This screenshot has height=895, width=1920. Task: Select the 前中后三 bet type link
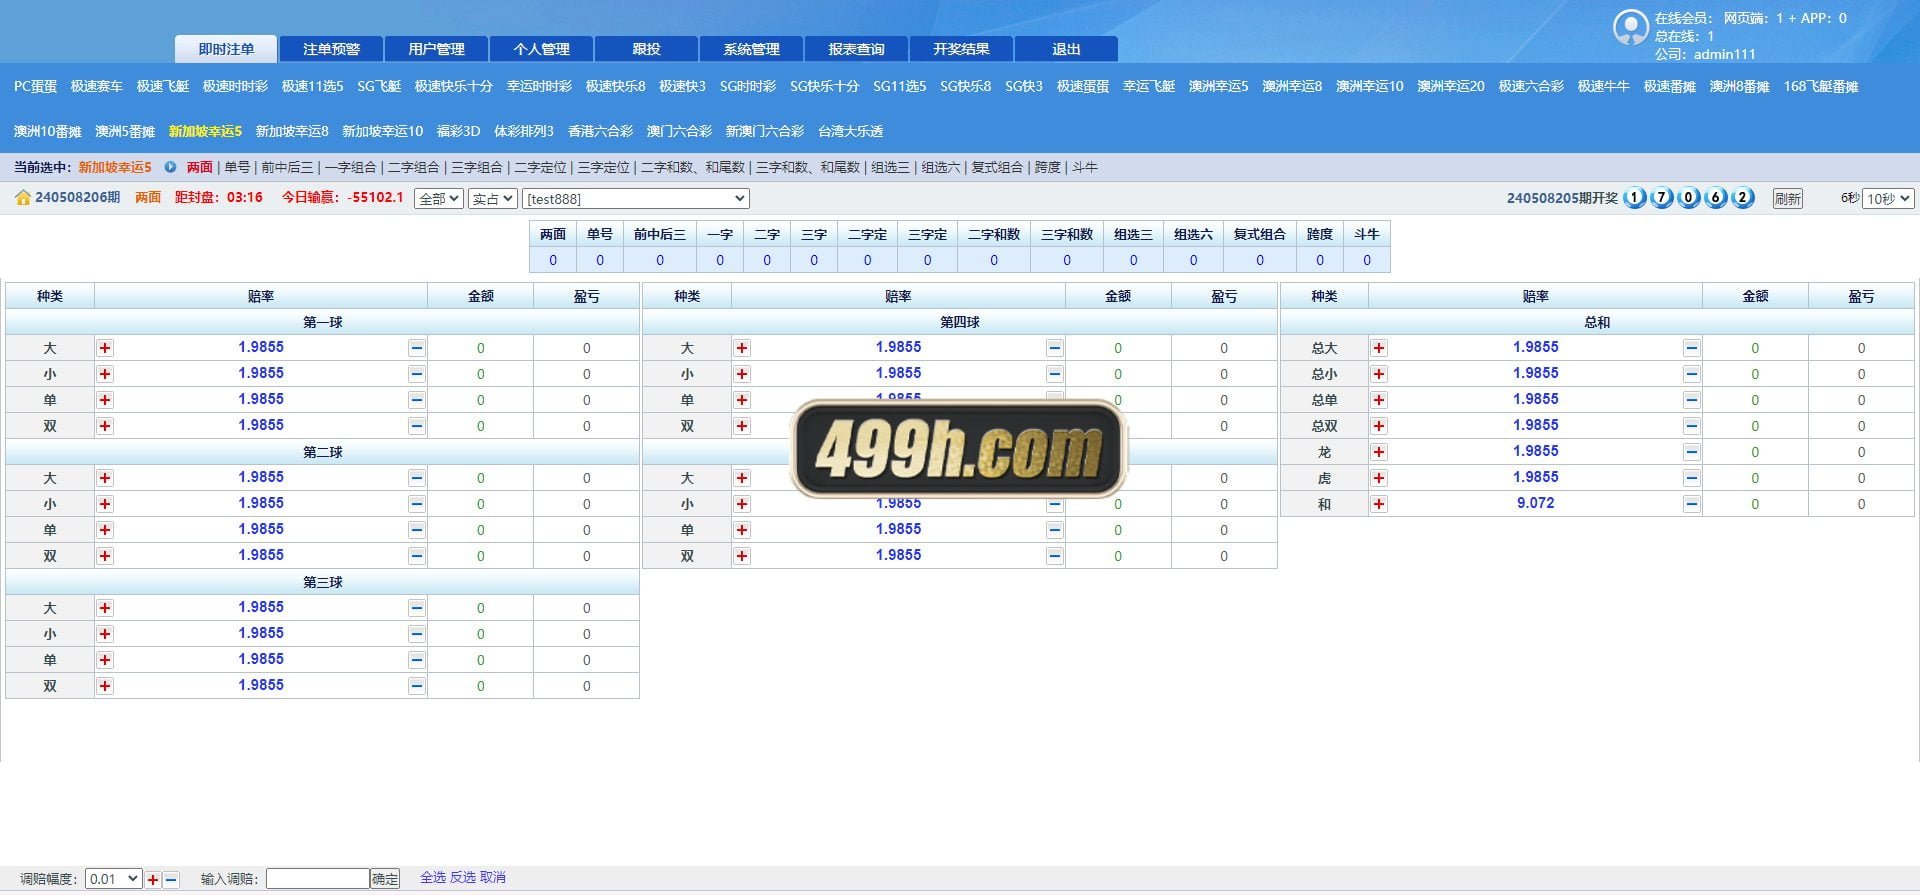tap(287, 168)
